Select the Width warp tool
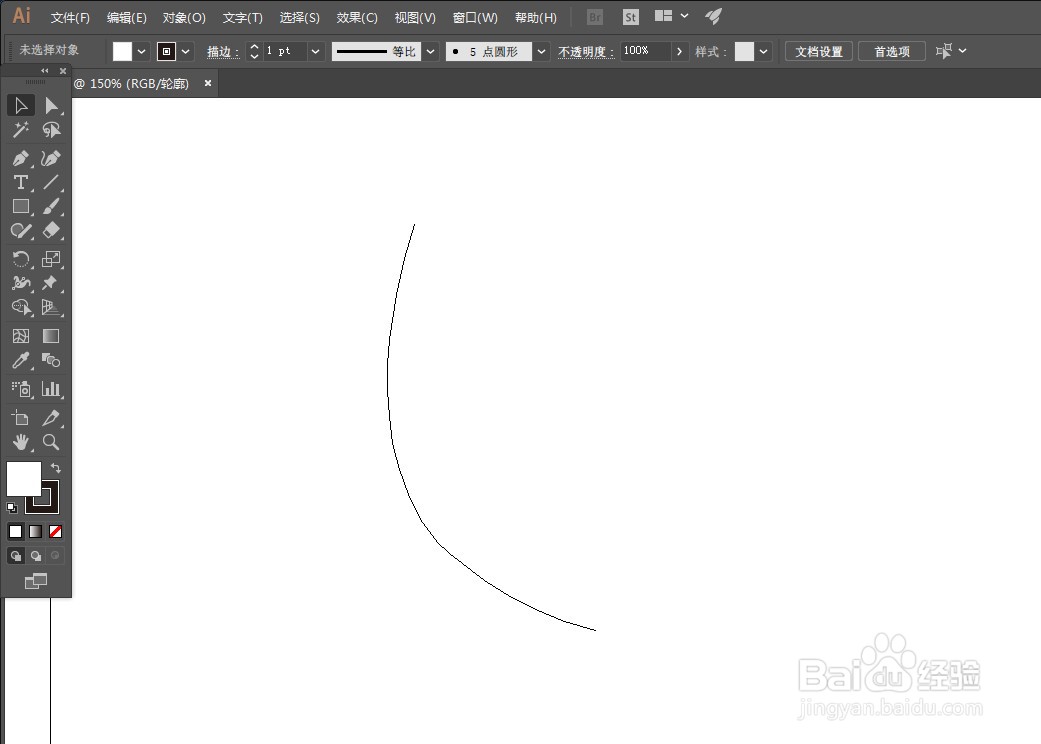Viewport: 1041px width, 744px height. point(21,283)
